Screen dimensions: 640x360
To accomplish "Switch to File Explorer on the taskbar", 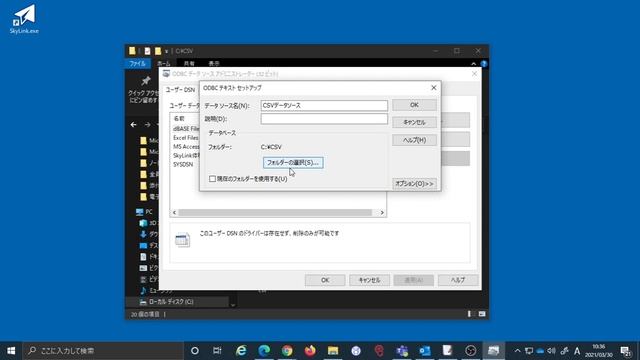I will (333, 351).
